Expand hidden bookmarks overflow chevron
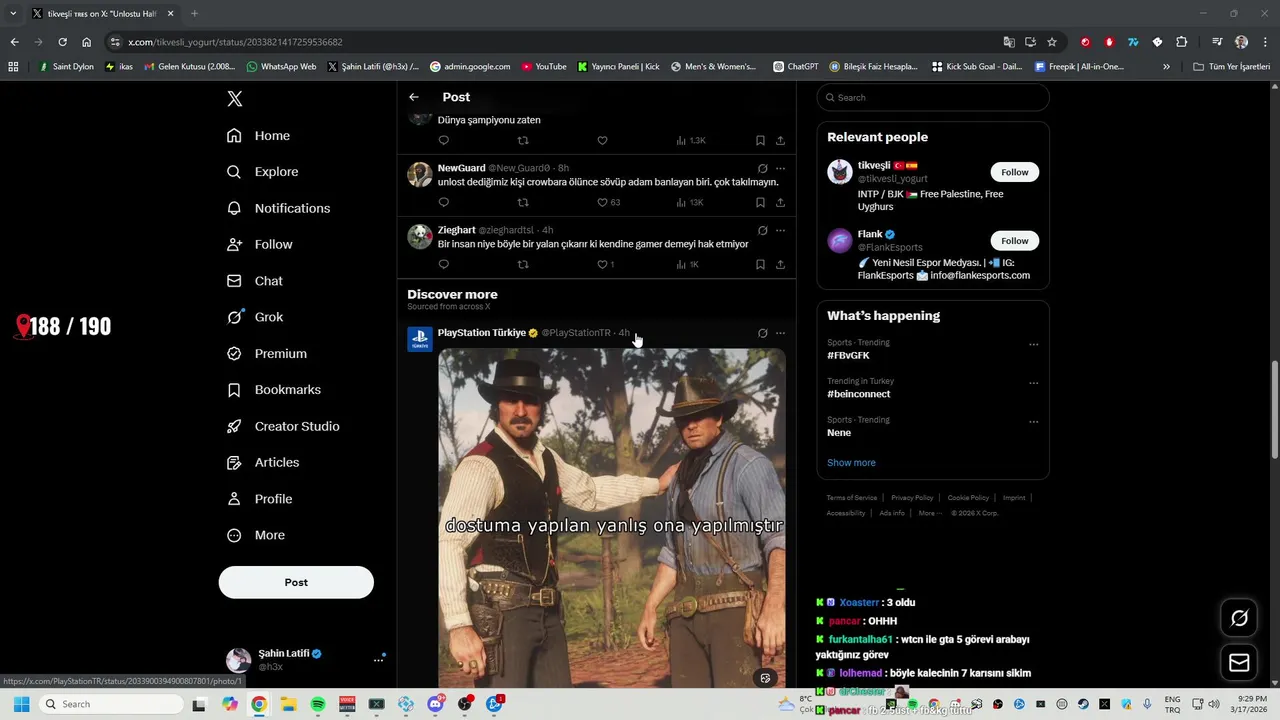The width and height of the screenshot is (1280, 720). [1166, 67]
